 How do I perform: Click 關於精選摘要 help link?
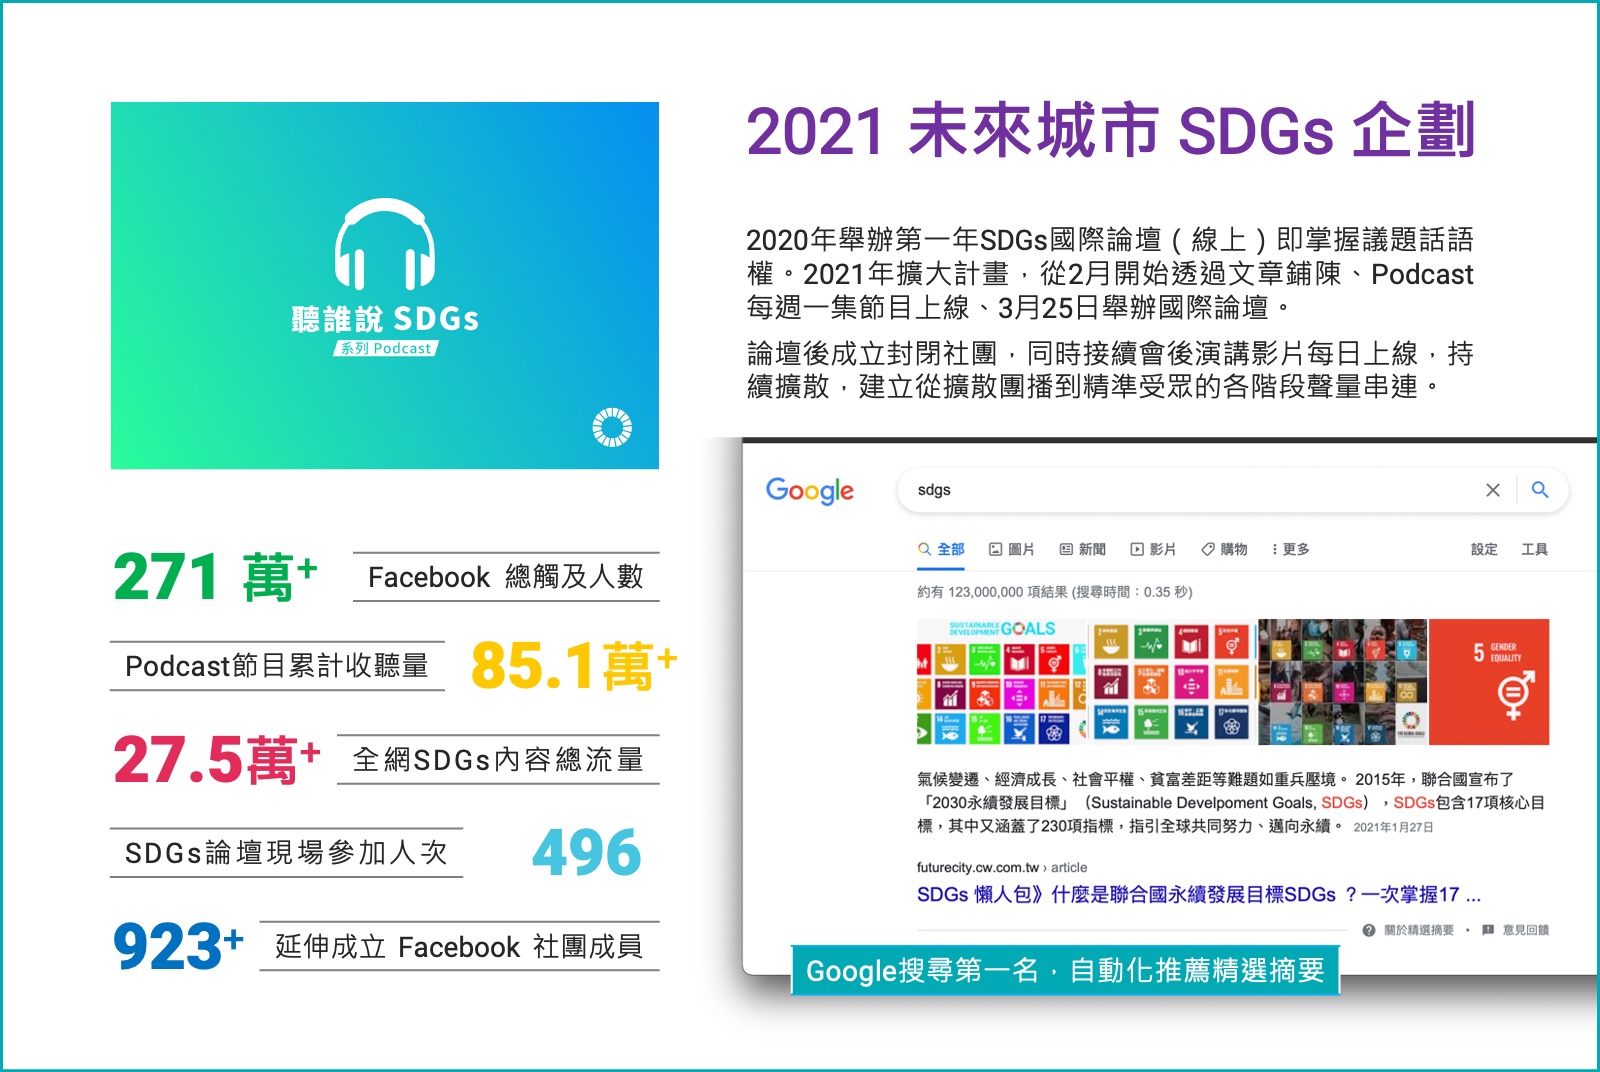pos(1409,930)
